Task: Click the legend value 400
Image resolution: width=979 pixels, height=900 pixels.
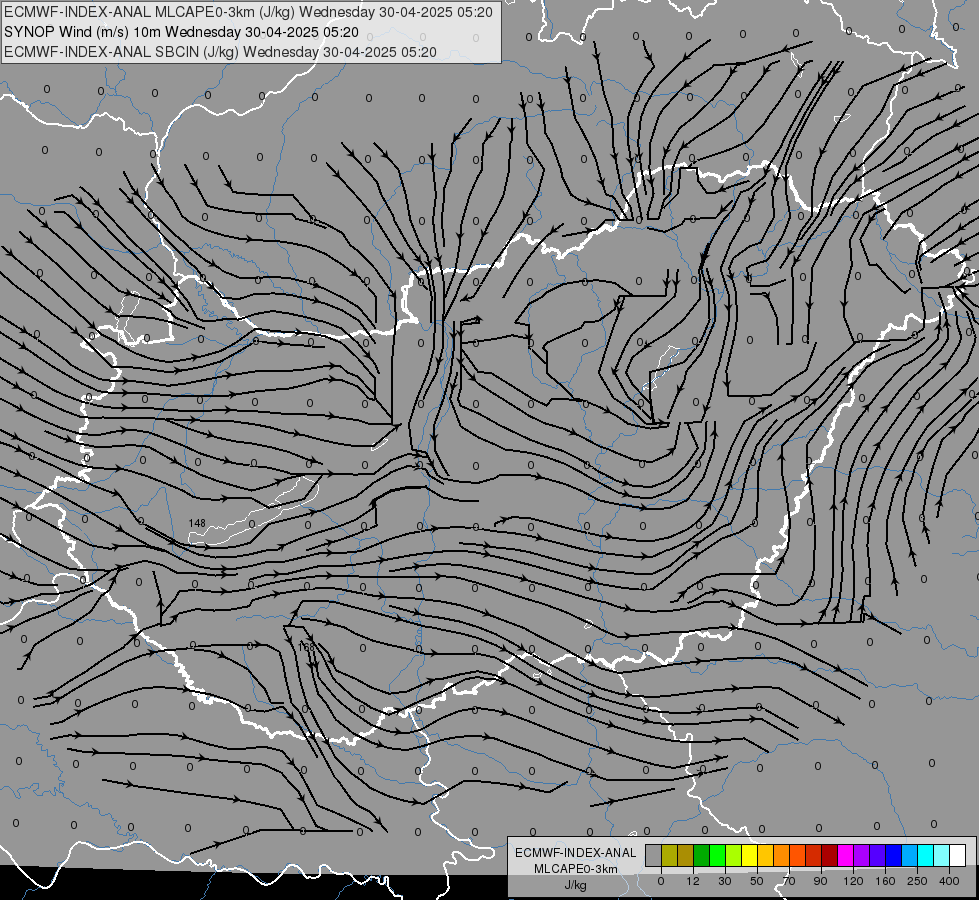Action: [949, 881]
